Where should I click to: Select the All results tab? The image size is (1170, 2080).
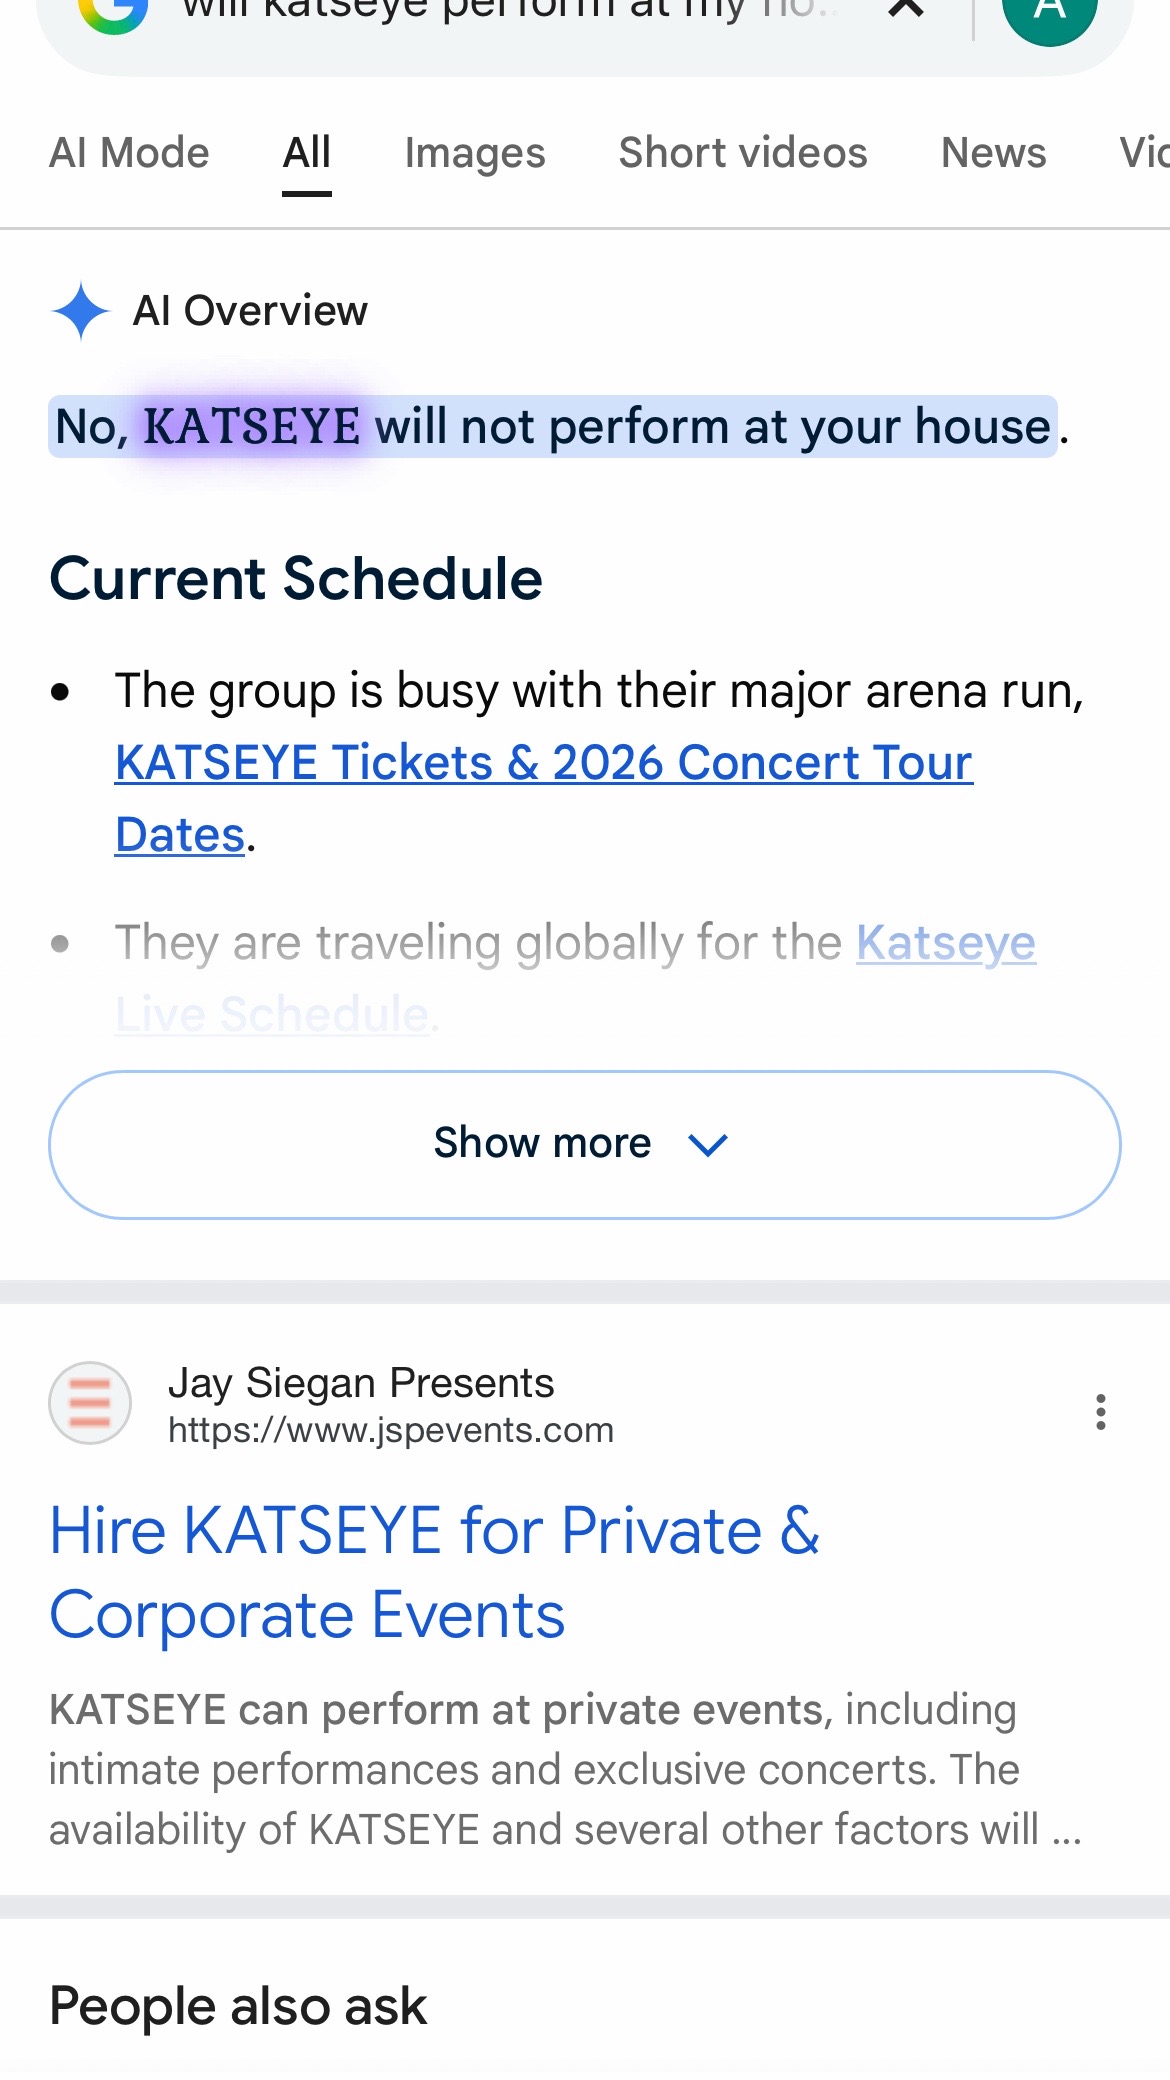(x=307, y=153)
